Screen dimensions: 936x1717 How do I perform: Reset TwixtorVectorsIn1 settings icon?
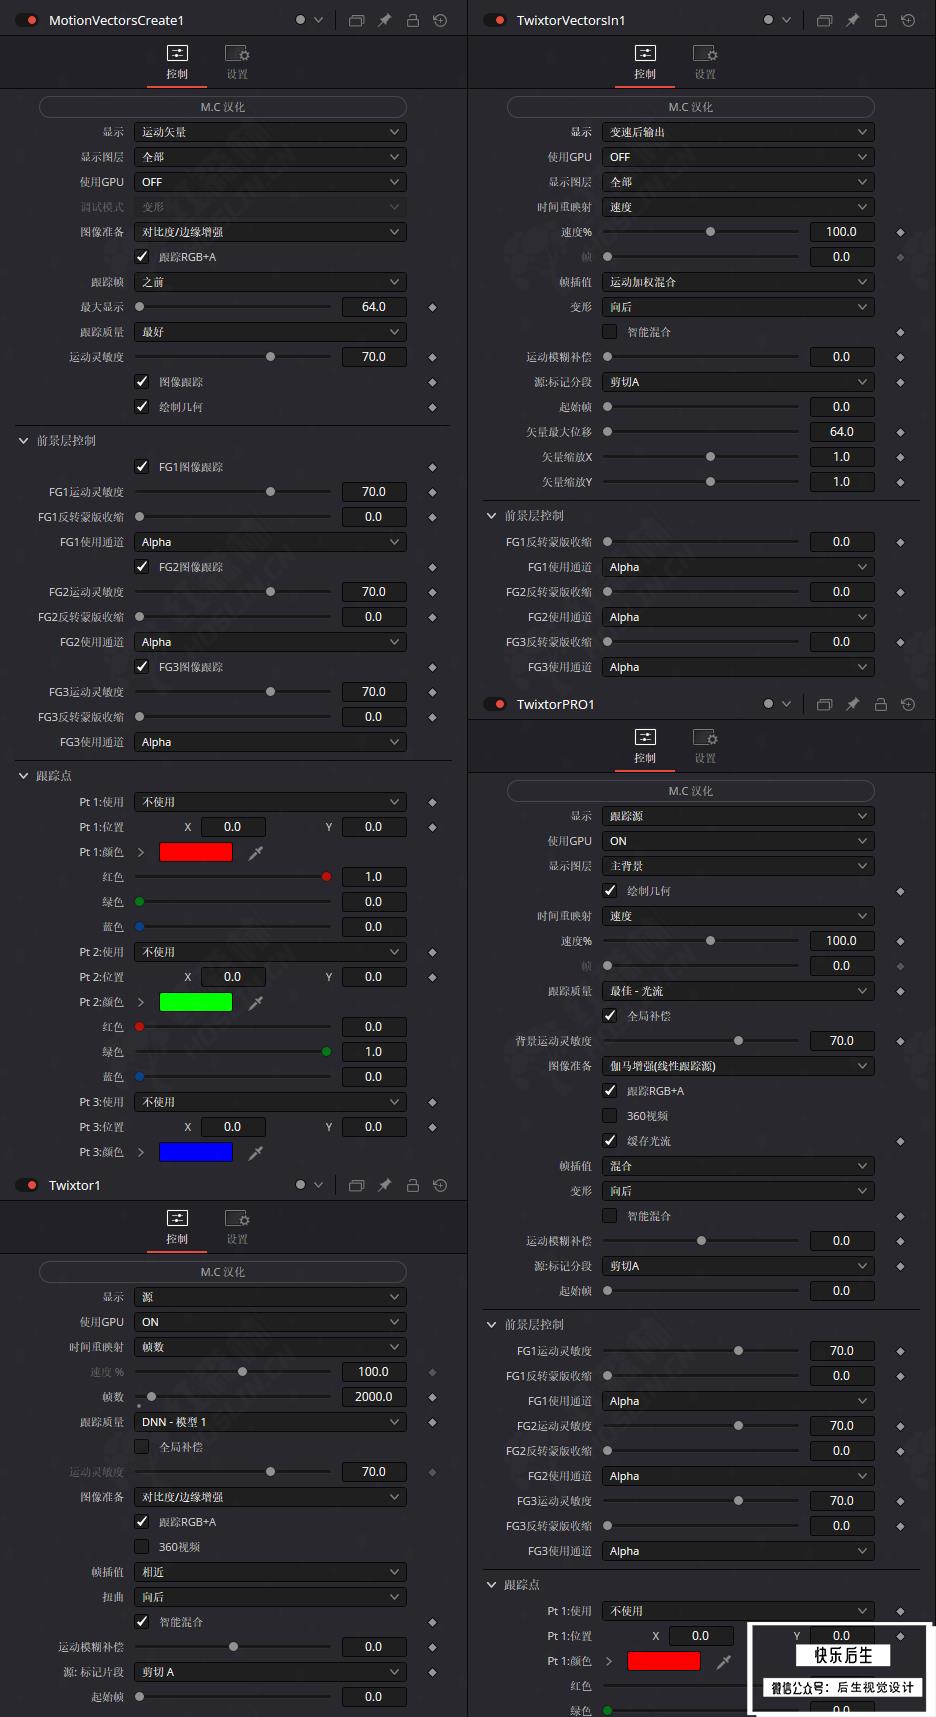pyautogui.click(x=908, y=20)
